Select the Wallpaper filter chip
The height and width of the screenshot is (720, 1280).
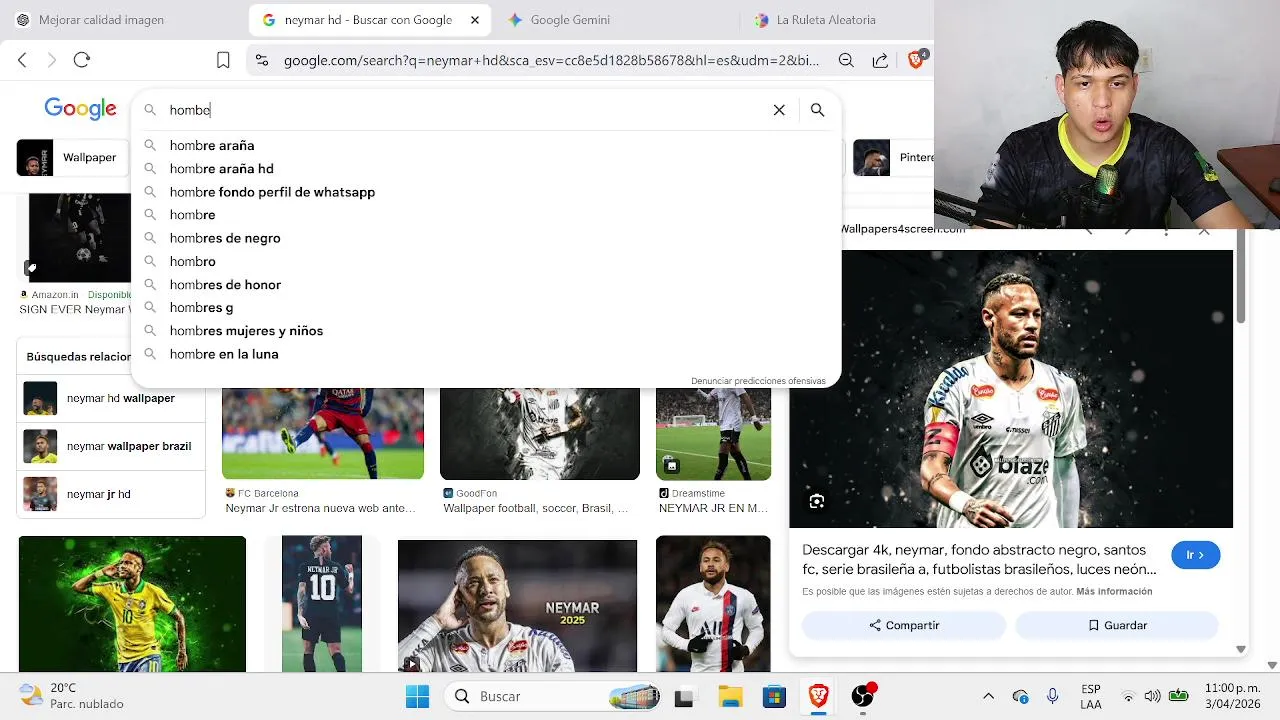(x=73, y=158)
